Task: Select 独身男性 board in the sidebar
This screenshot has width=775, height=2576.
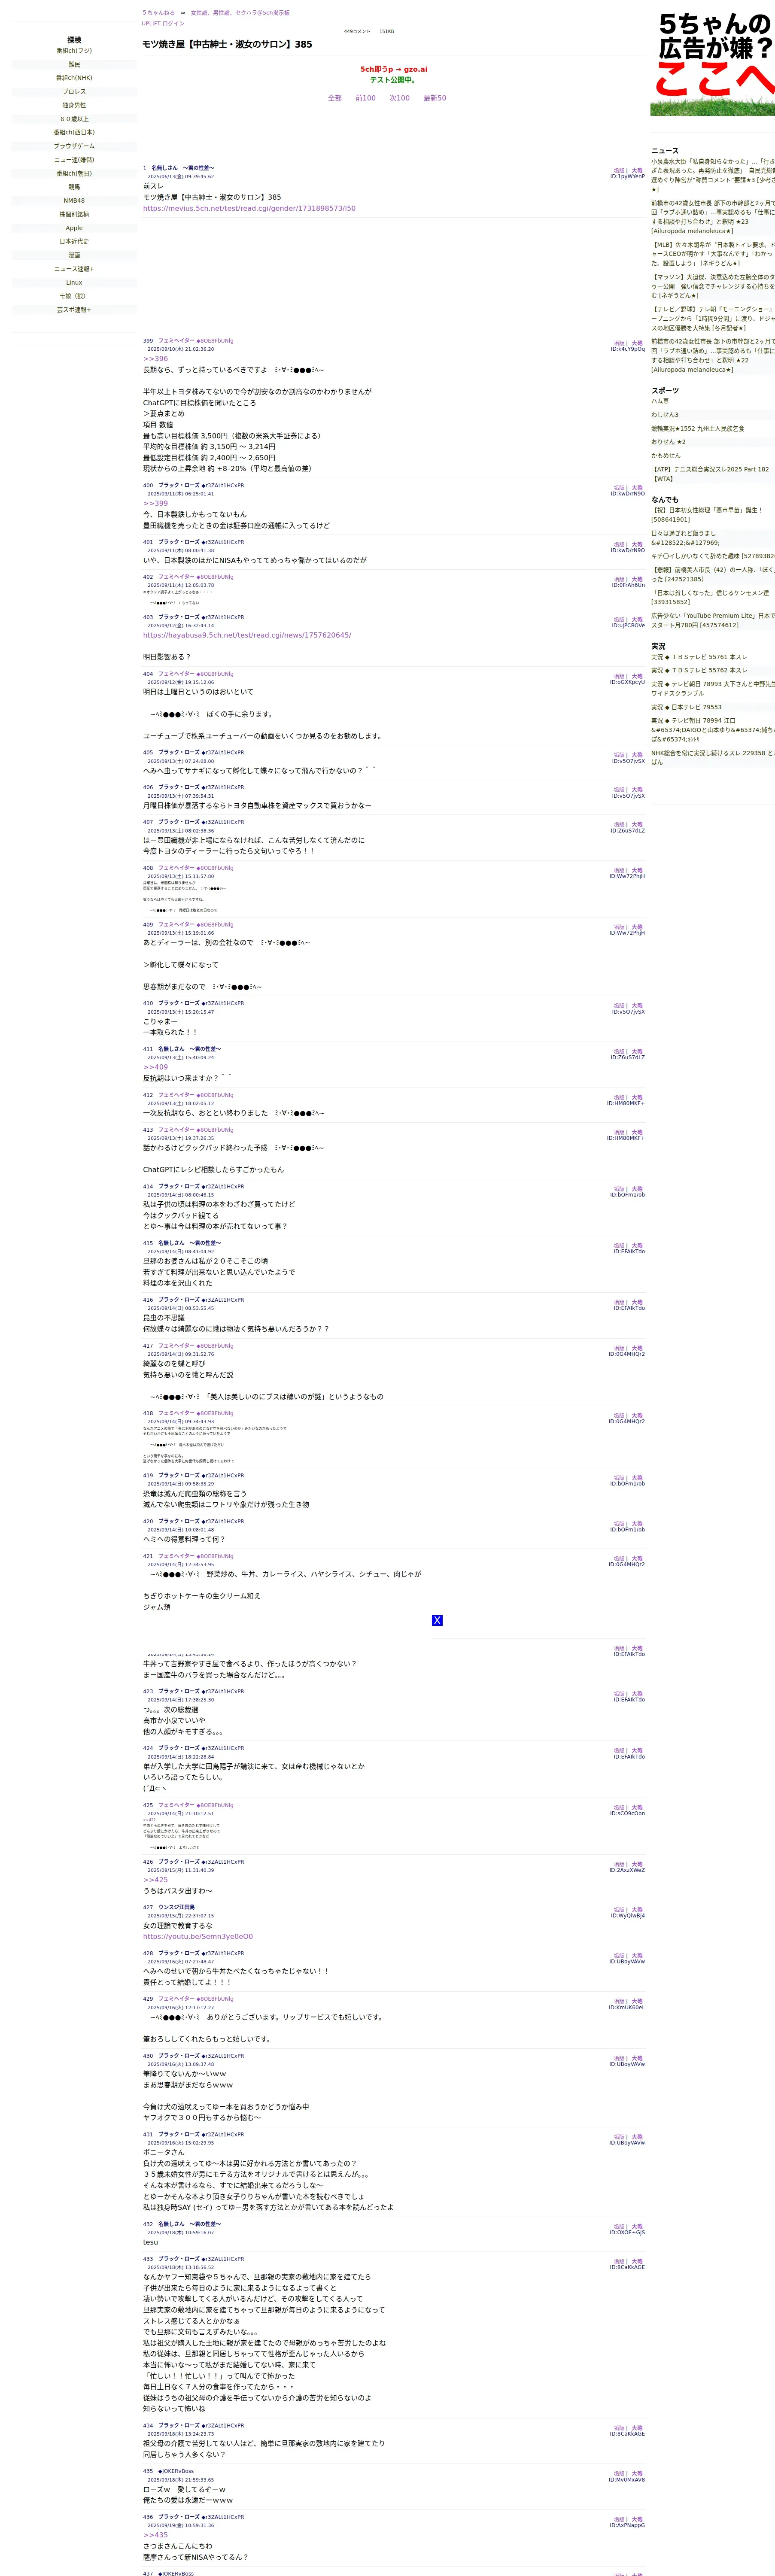Action: point(74,105)
